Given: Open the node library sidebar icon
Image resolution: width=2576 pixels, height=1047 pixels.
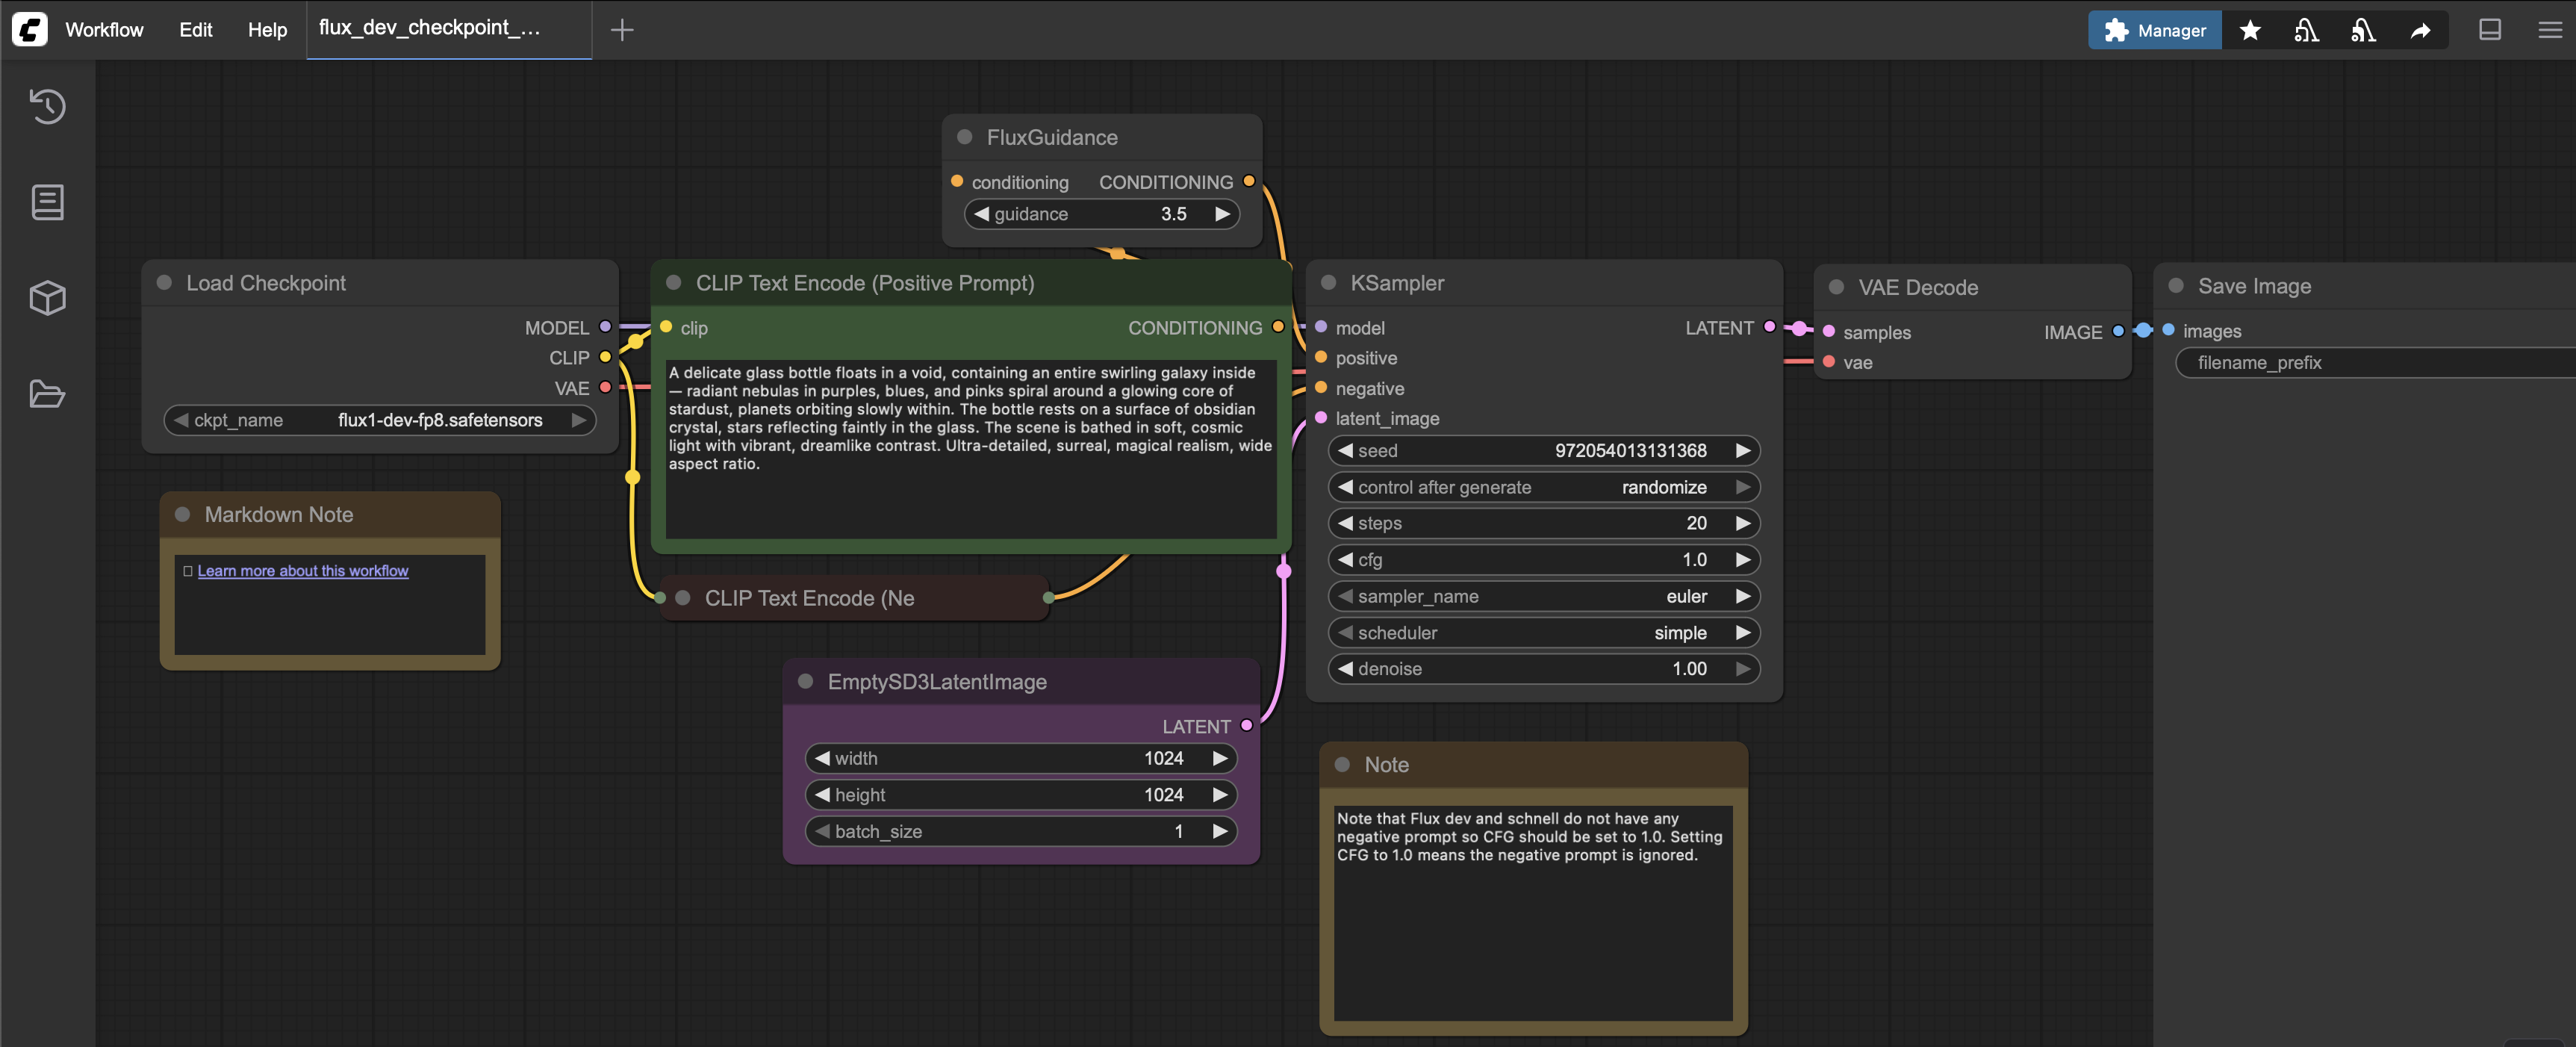Looking at the screenshot, I should click(47, 202).
